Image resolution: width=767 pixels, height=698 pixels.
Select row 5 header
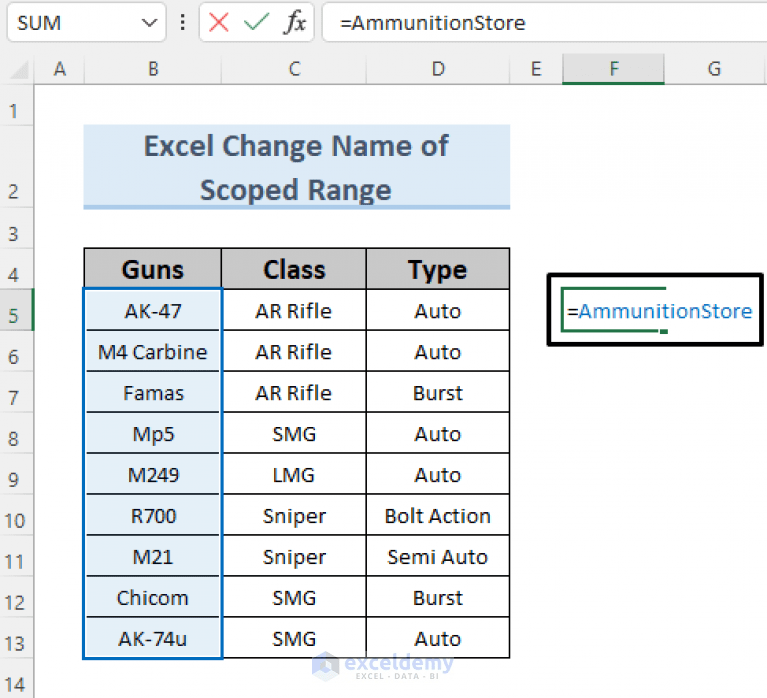[16, 310]
